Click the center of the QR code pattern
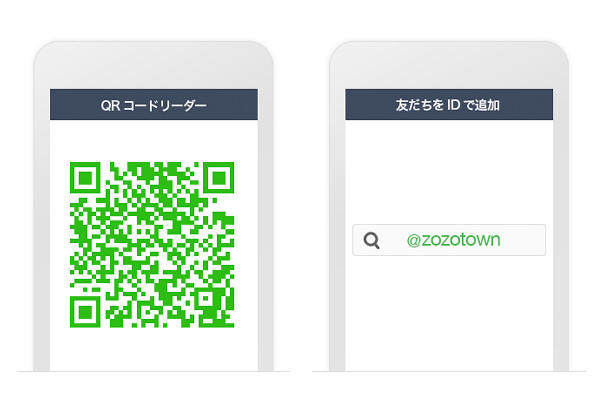Image resolution: width=600 pixels, height=400 pixels. click(x=152, y=245)
